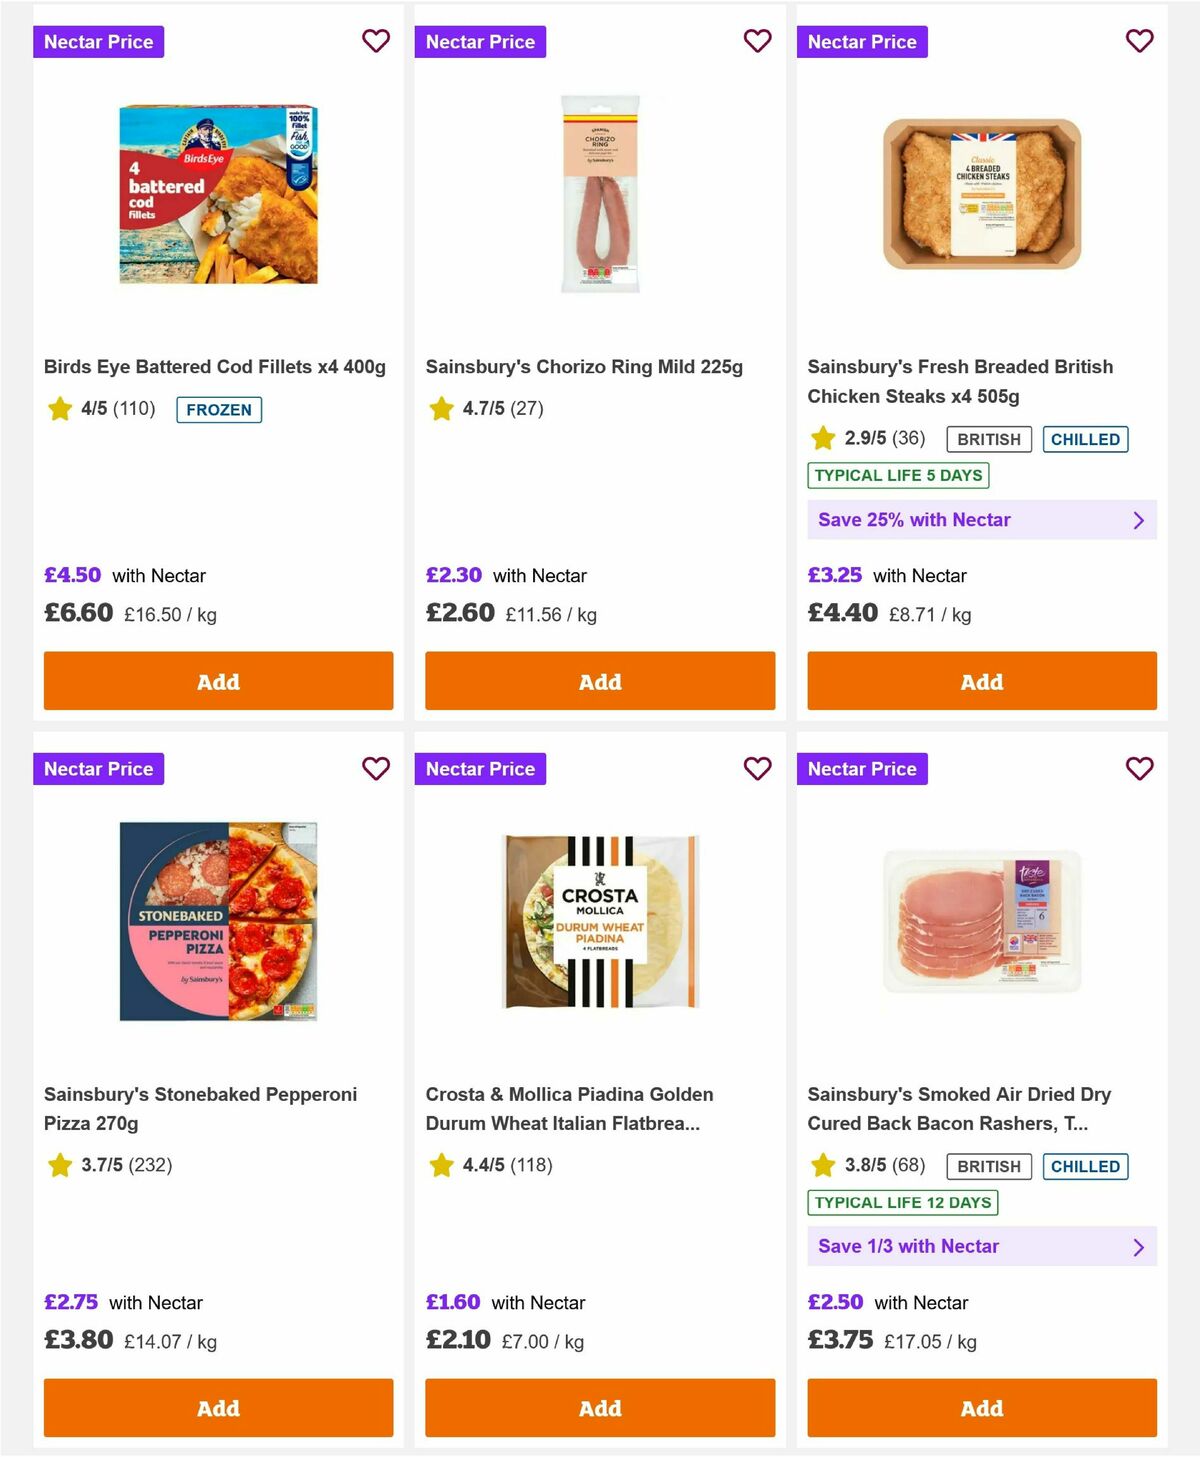Image resolution: width=1200 pixels, height=1457 pixels.
Task: Click the Nectar Price badge on the chorizo ring
Action: 481,41
